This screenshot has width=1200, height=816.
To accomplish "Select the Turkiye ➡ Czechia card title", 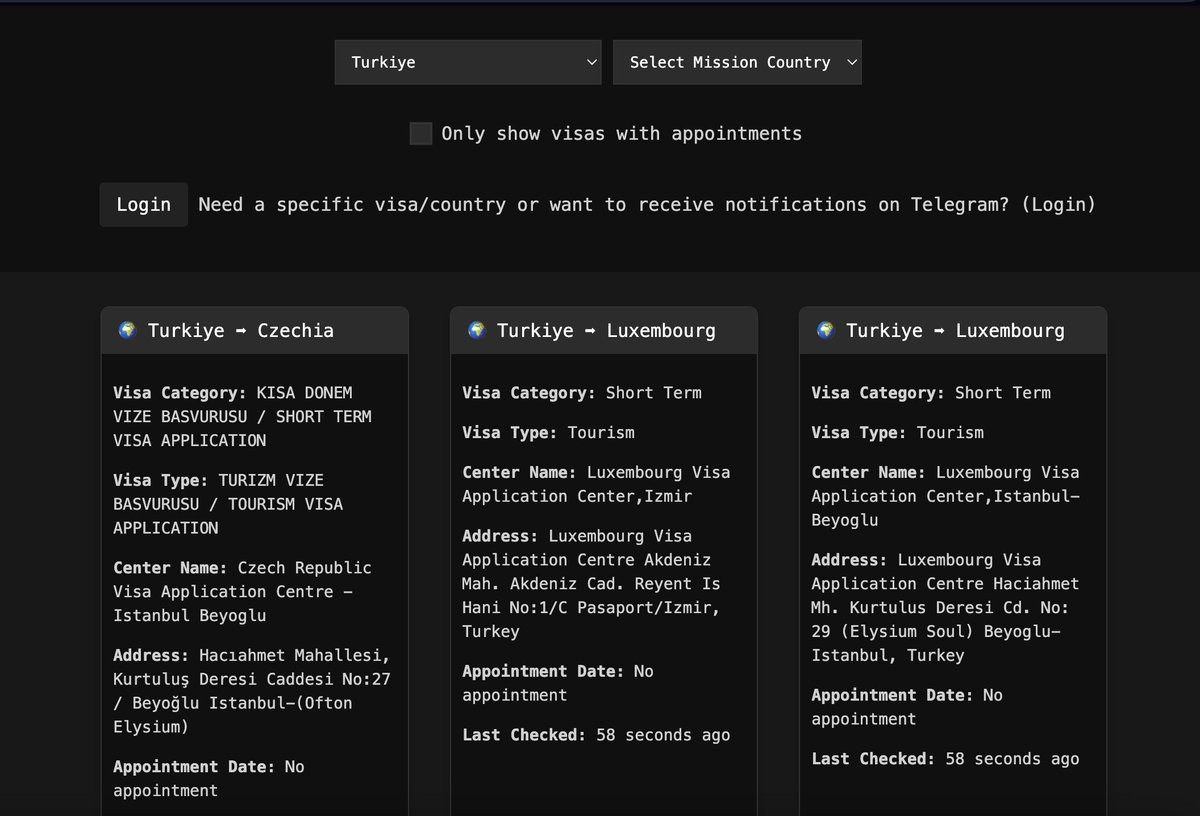I will 241,330.
